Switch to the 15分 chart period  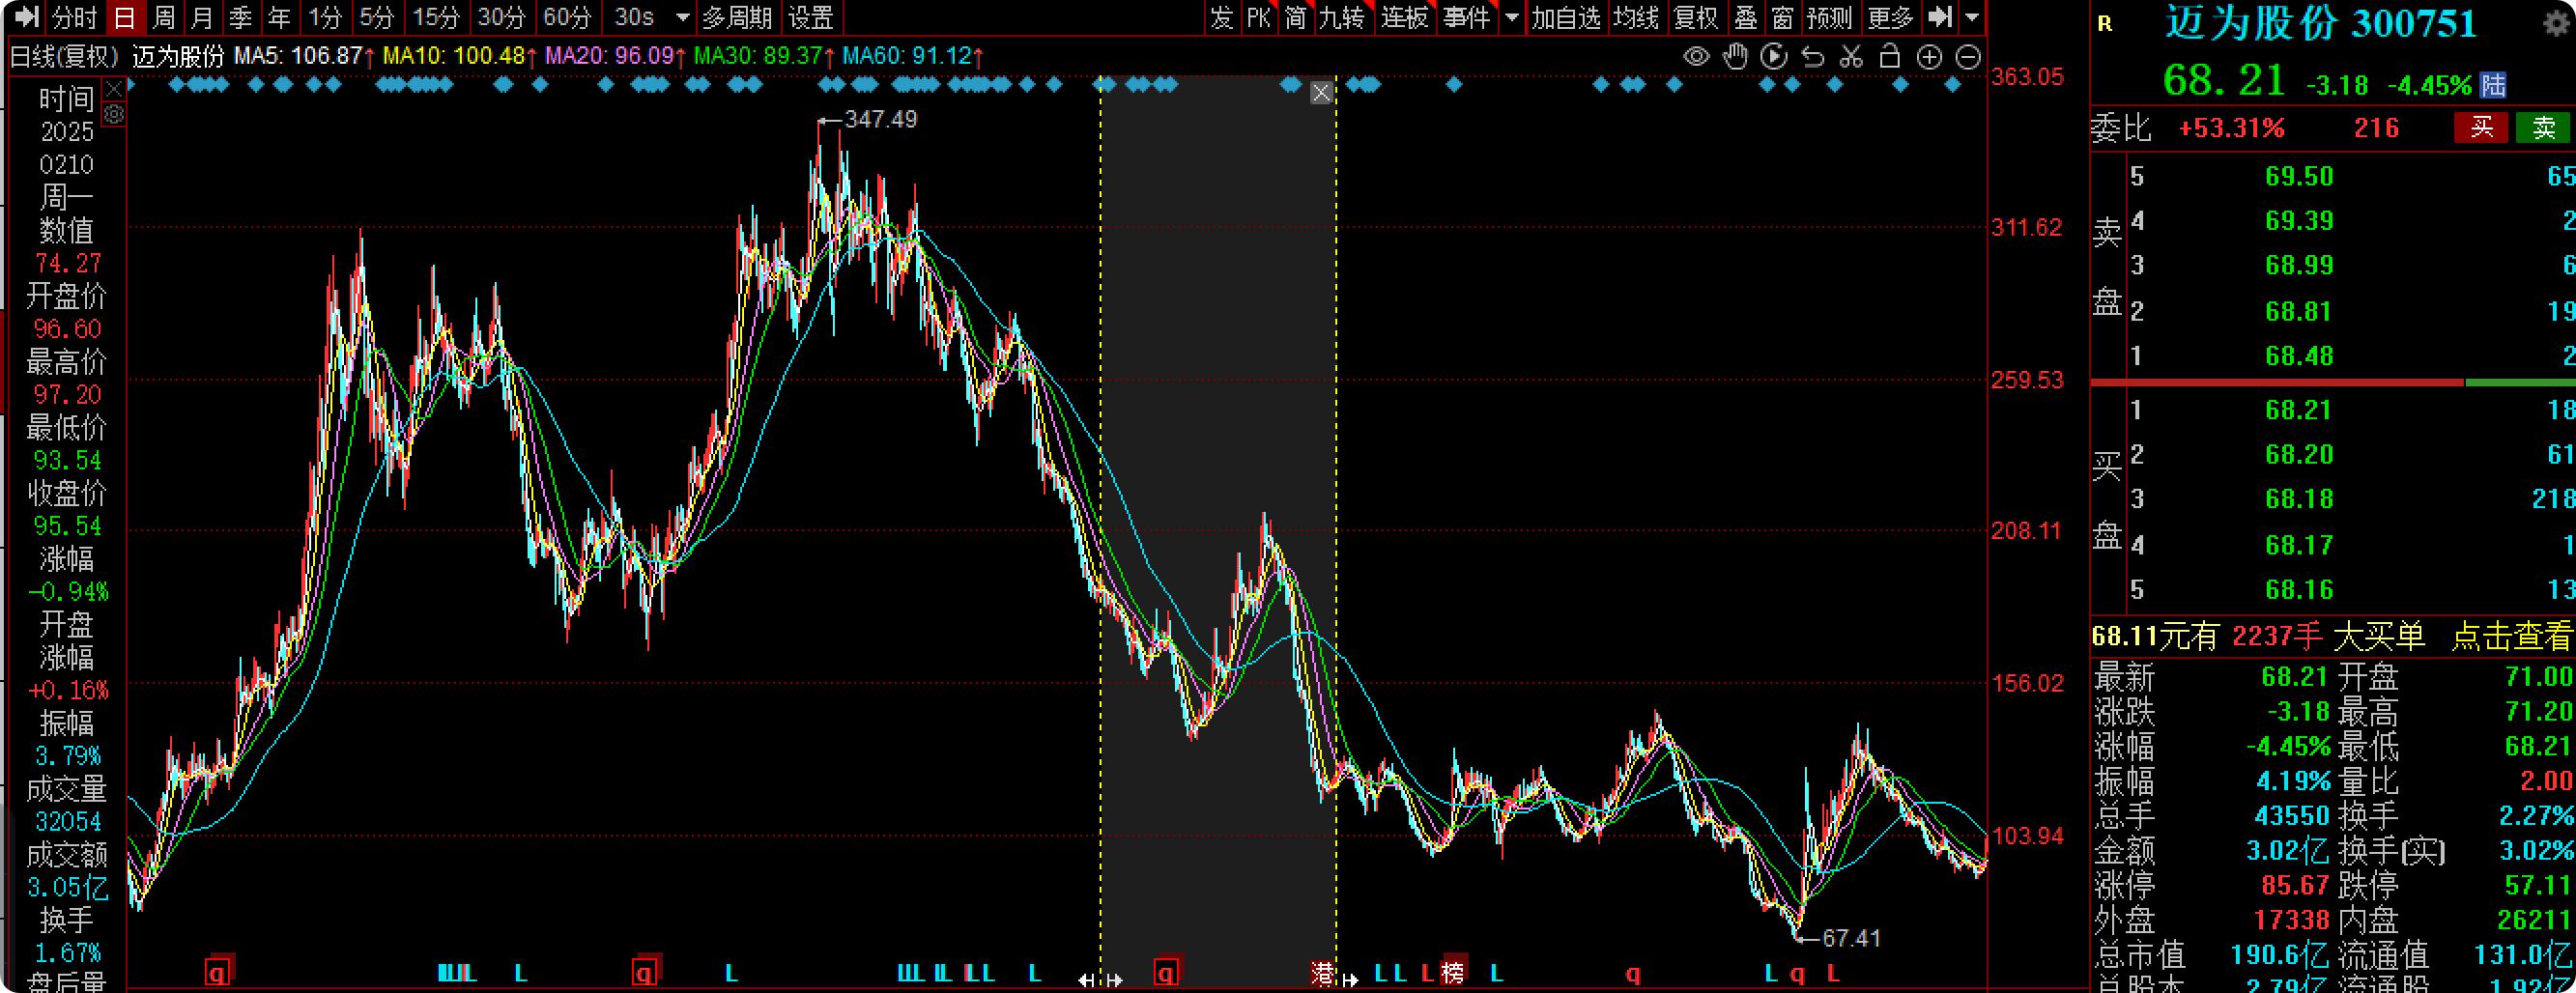(437, 17)
